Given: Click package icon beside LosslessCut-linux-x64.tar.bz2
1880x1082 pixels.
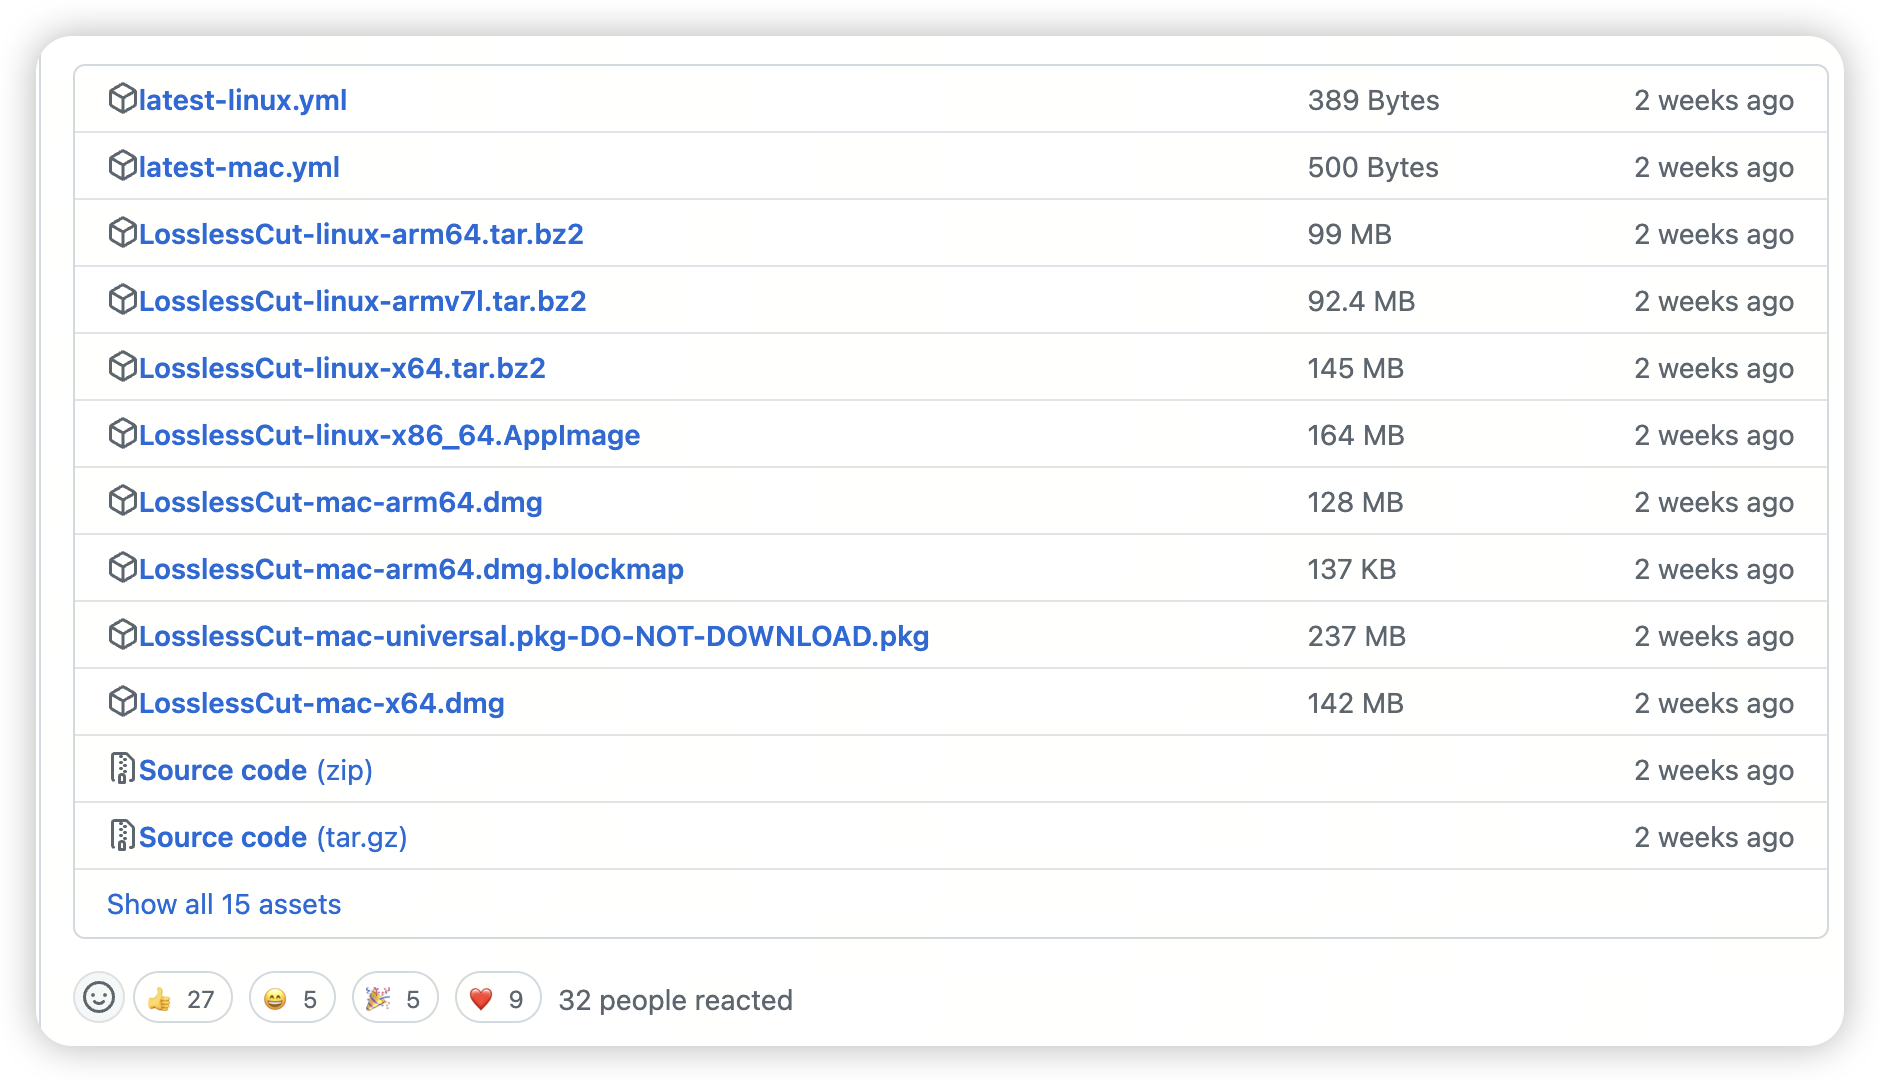Looking at the screenshot, I should tap(122, 367).
